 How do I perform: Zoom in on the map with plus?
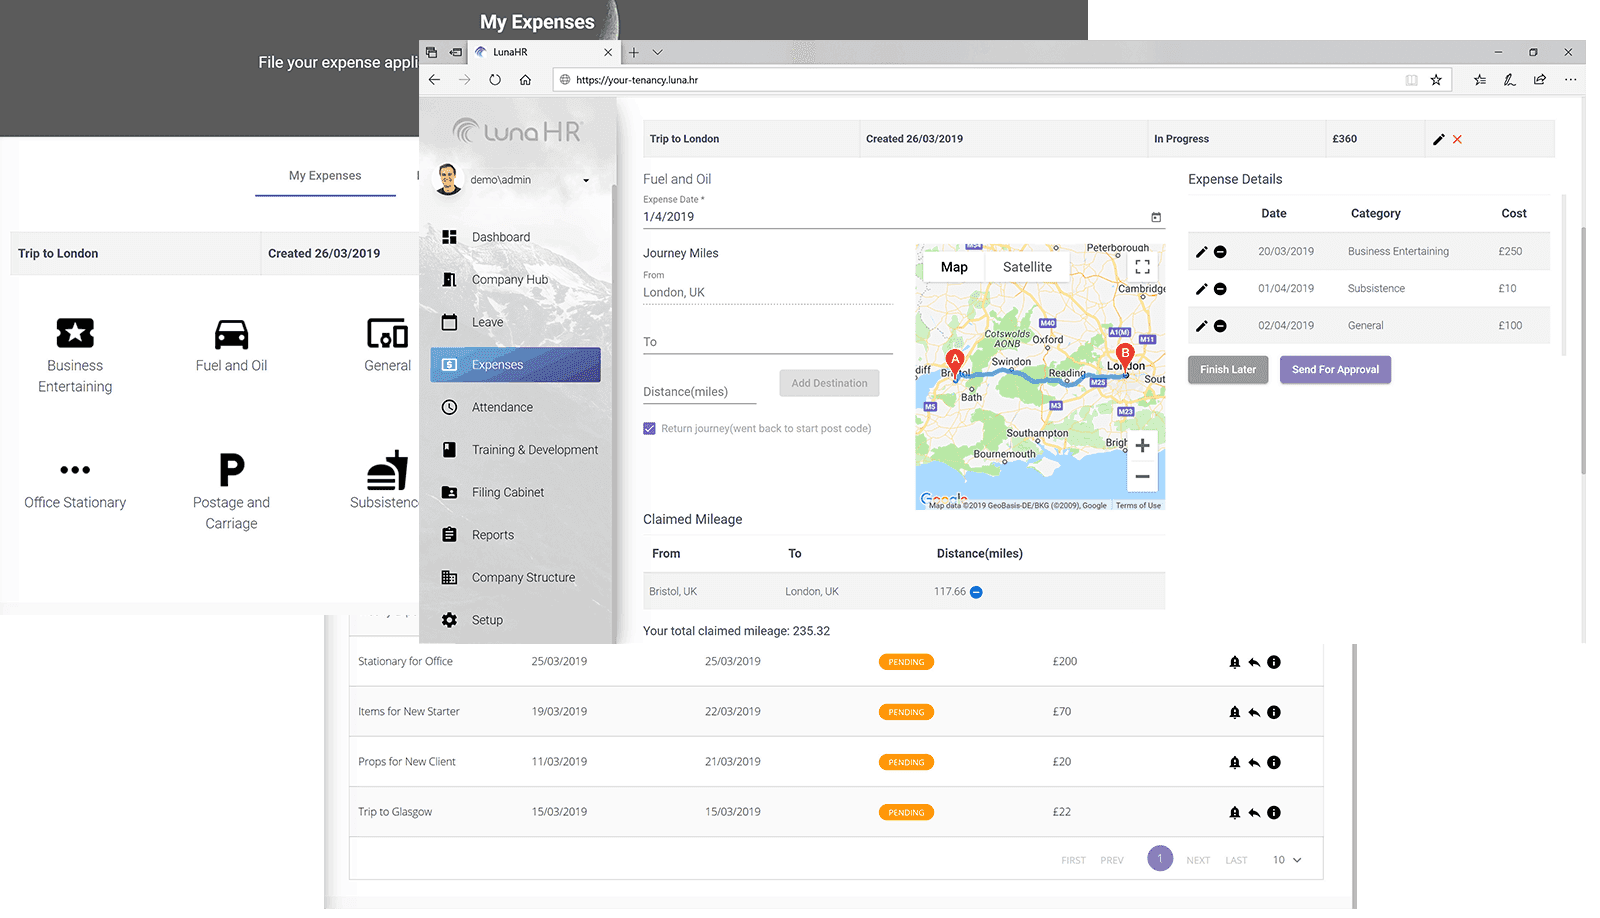tap(1142, 446)
